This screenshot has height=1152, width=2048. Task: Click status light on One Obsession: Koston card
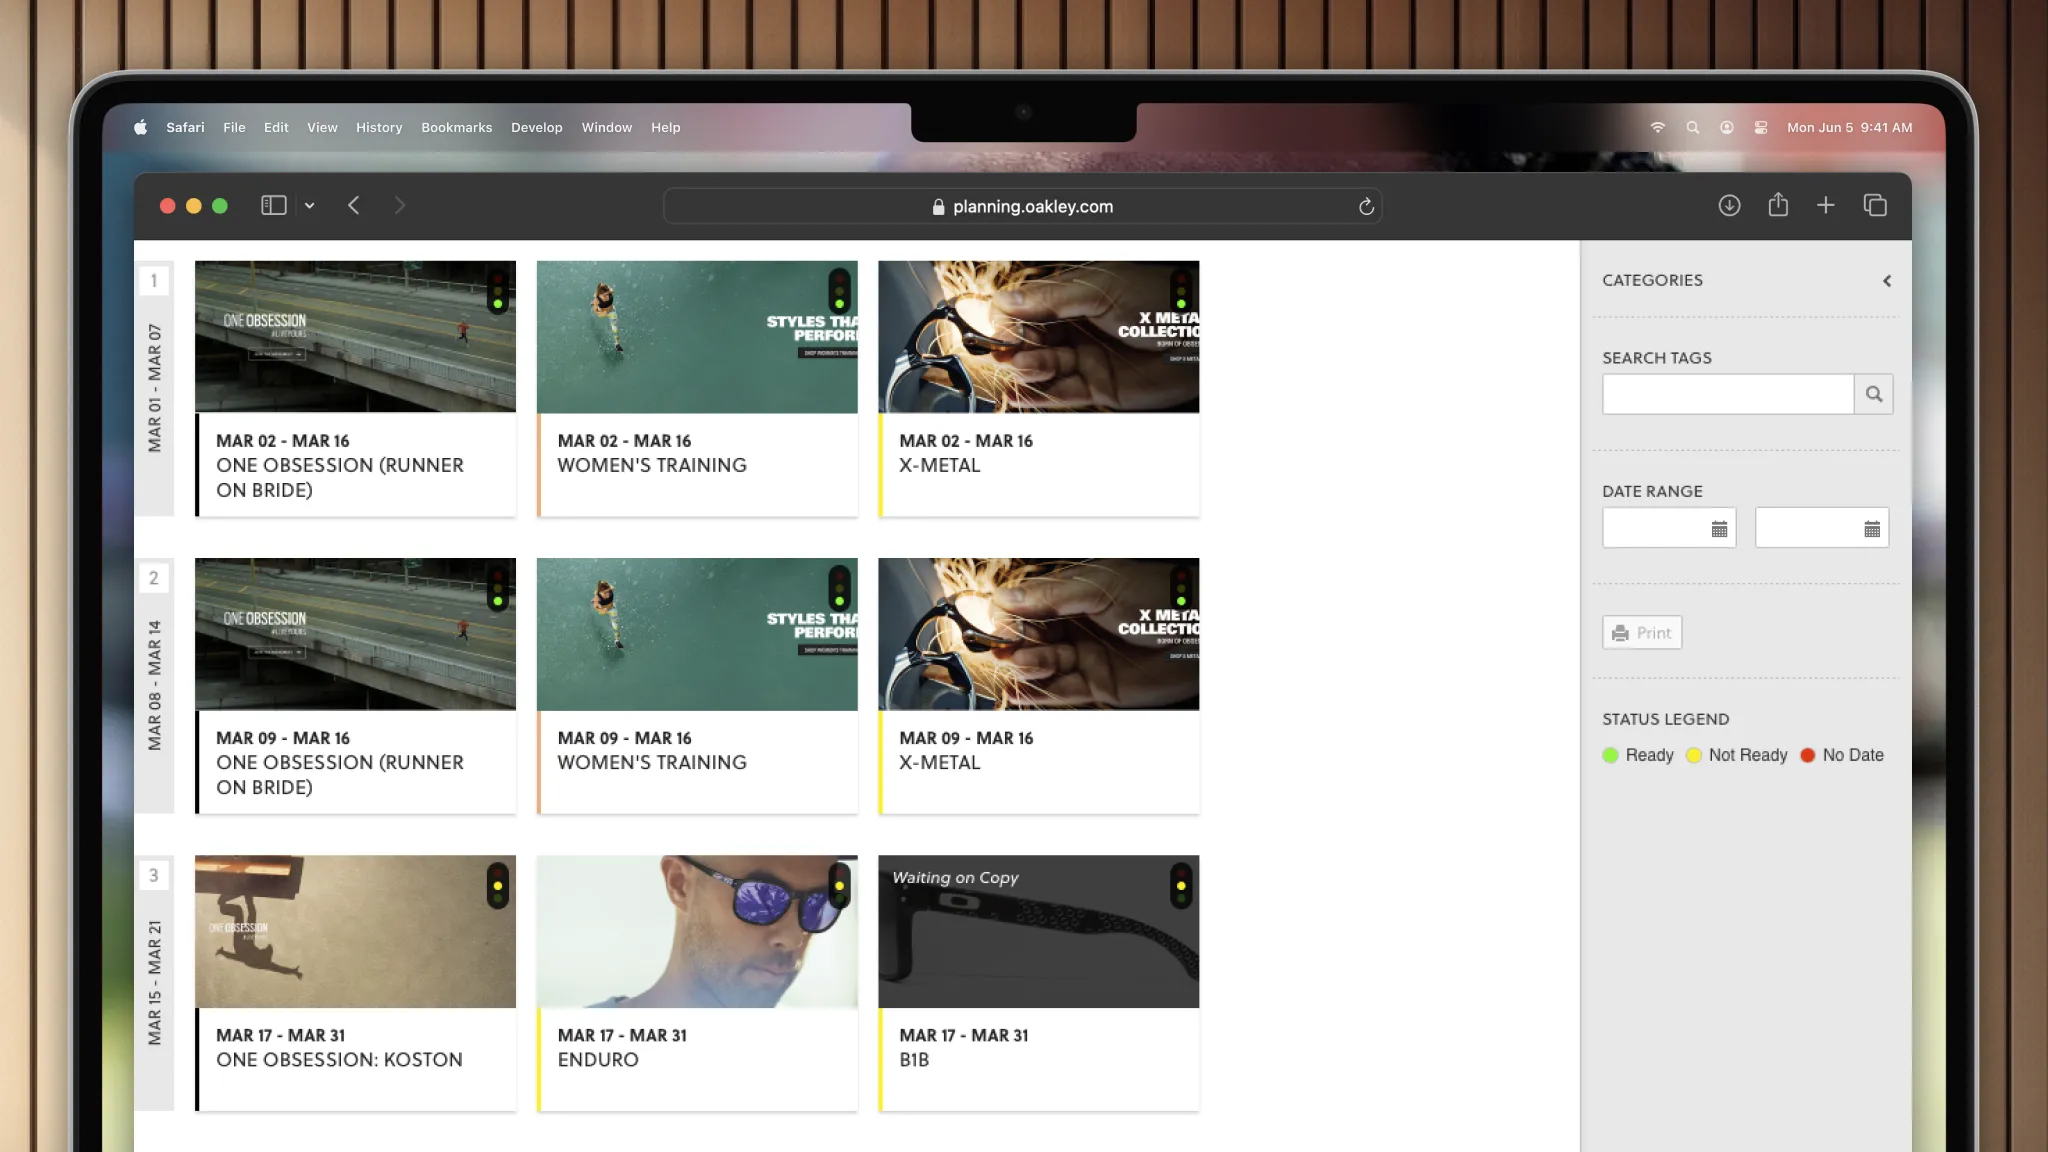tap(498, 885)
